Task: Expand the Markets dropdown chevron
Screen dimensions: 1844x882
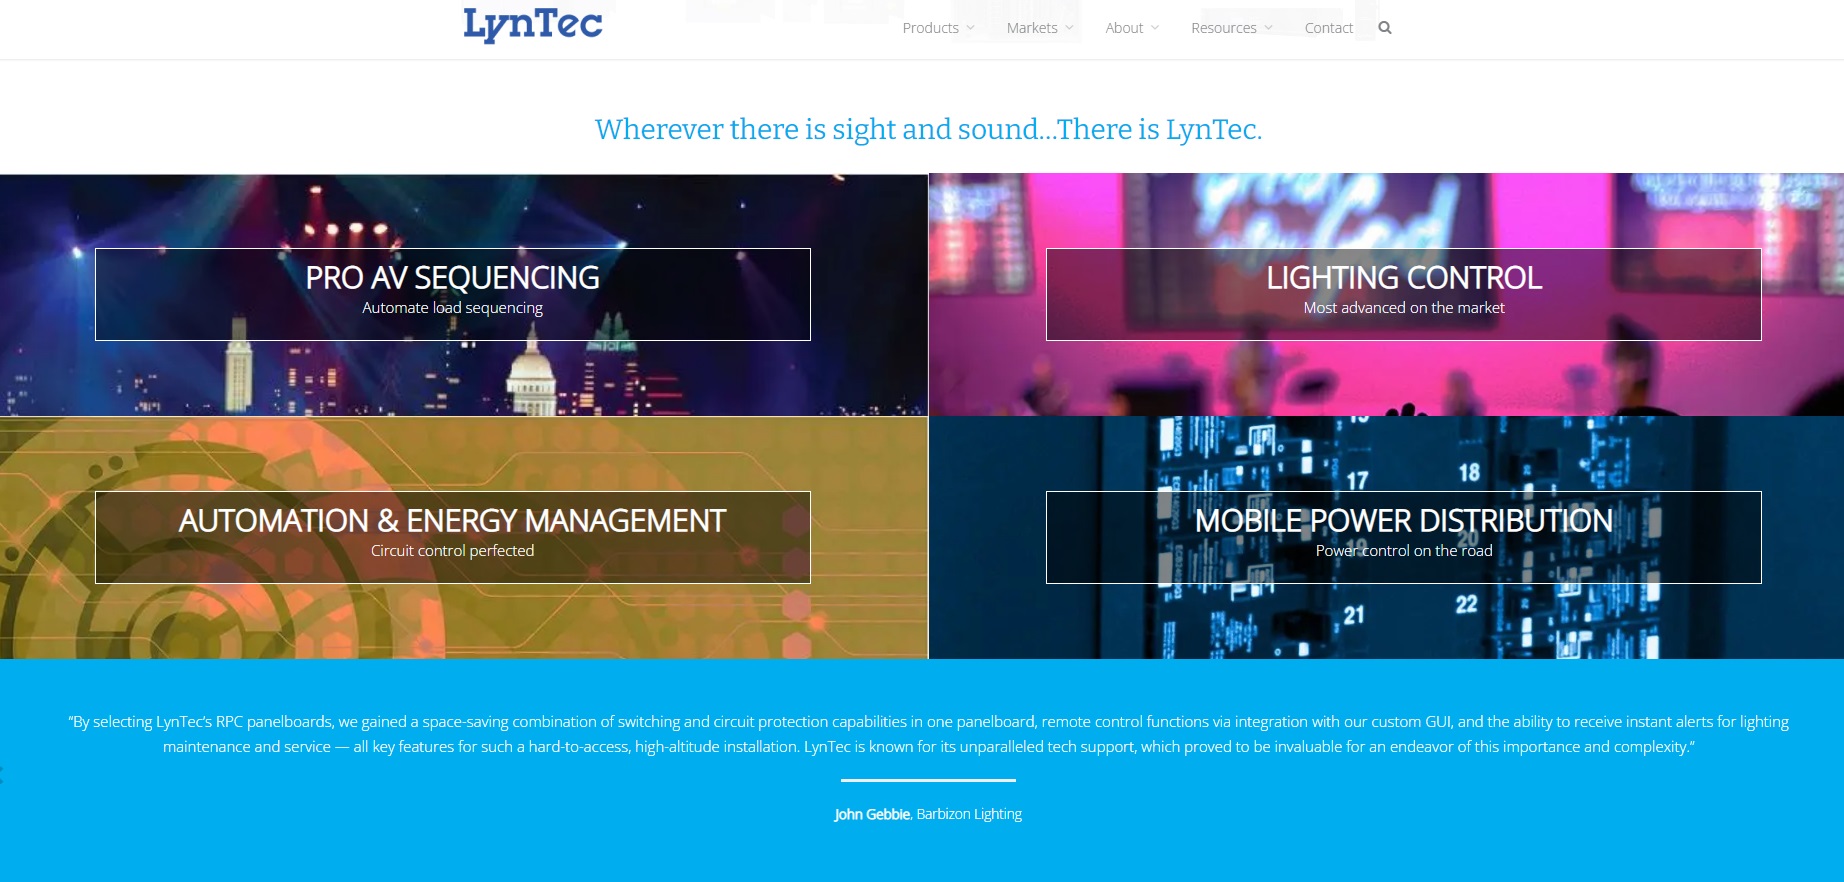Action: (1069, 28)
